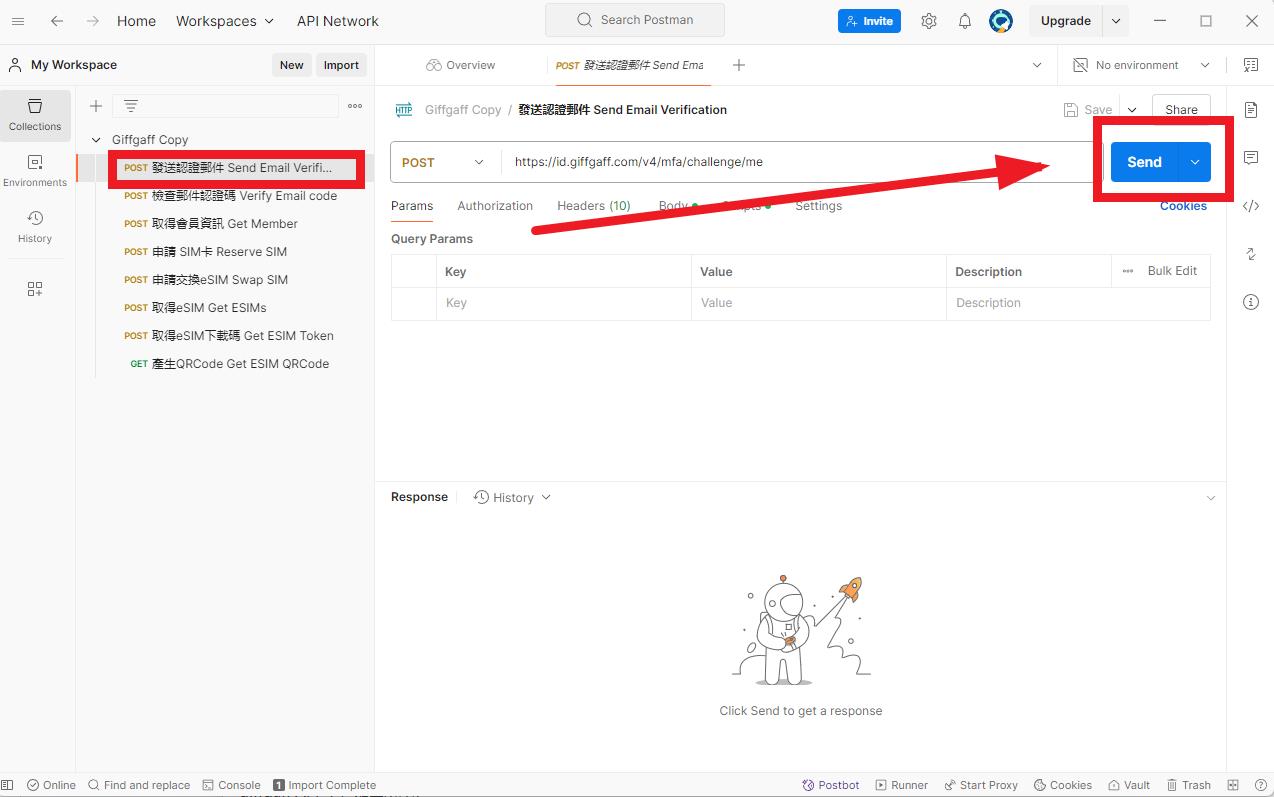Go back with the left arrow
Screen dimensions: 1274x797
click(x=57, y=21)
